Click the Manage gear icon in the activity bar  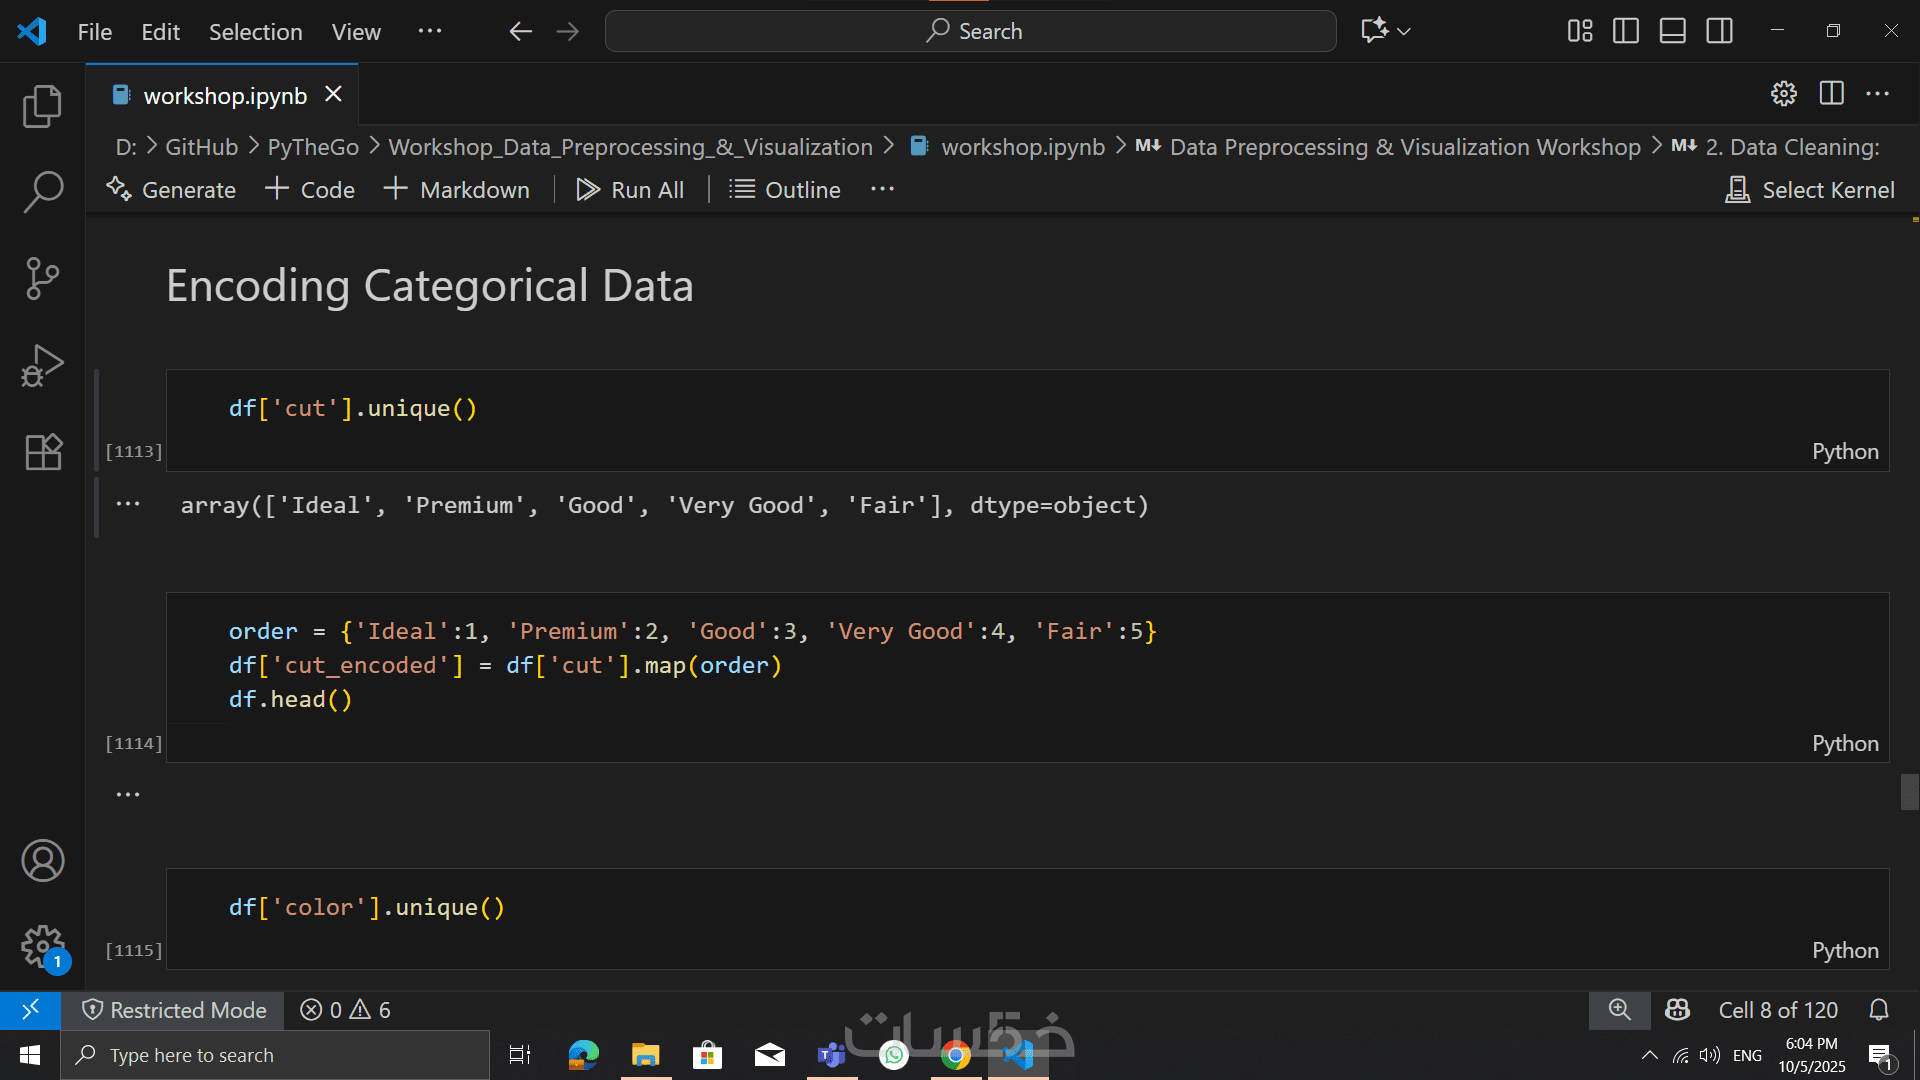(x=42, y=945)
